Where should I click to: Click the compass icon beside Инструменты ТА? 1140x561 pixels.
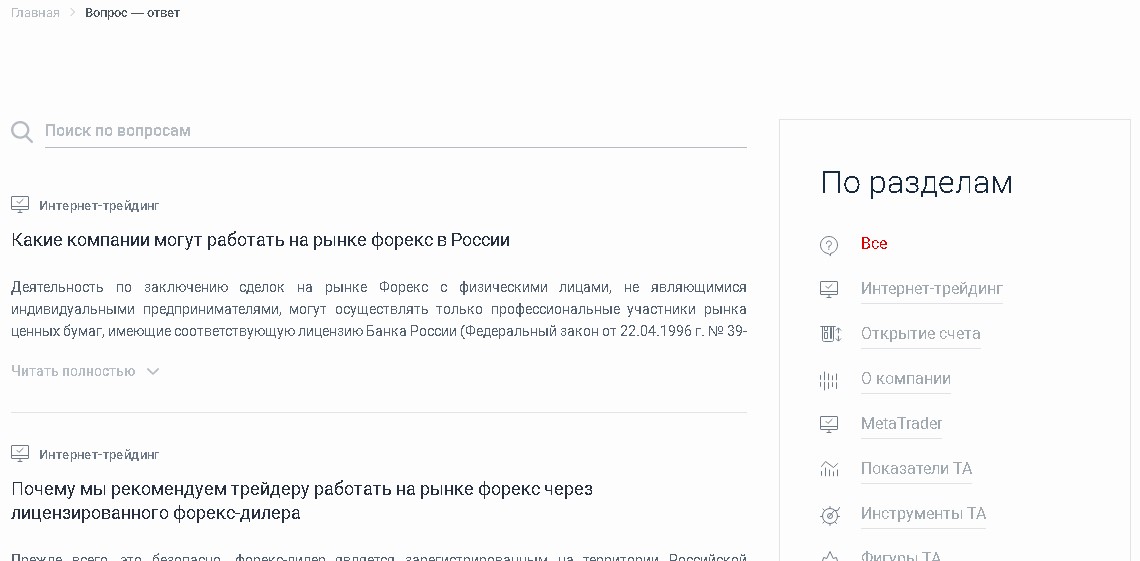(829, 515)
